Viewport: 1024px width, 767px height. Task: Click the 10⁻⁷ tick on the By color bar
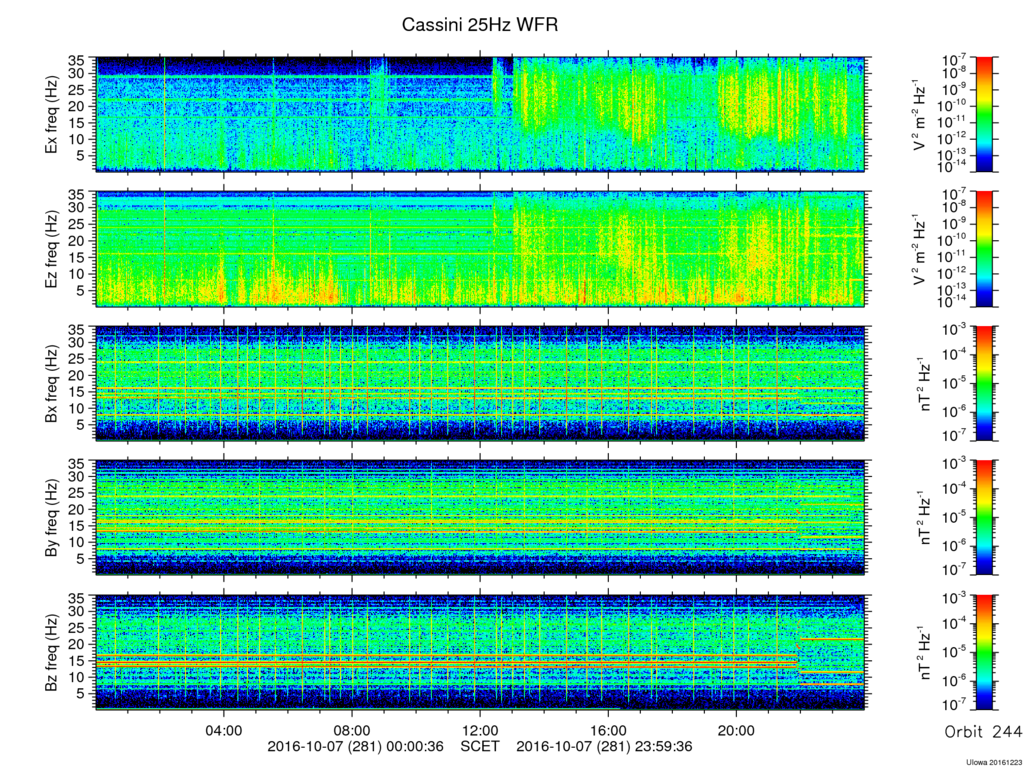(955, 571)
